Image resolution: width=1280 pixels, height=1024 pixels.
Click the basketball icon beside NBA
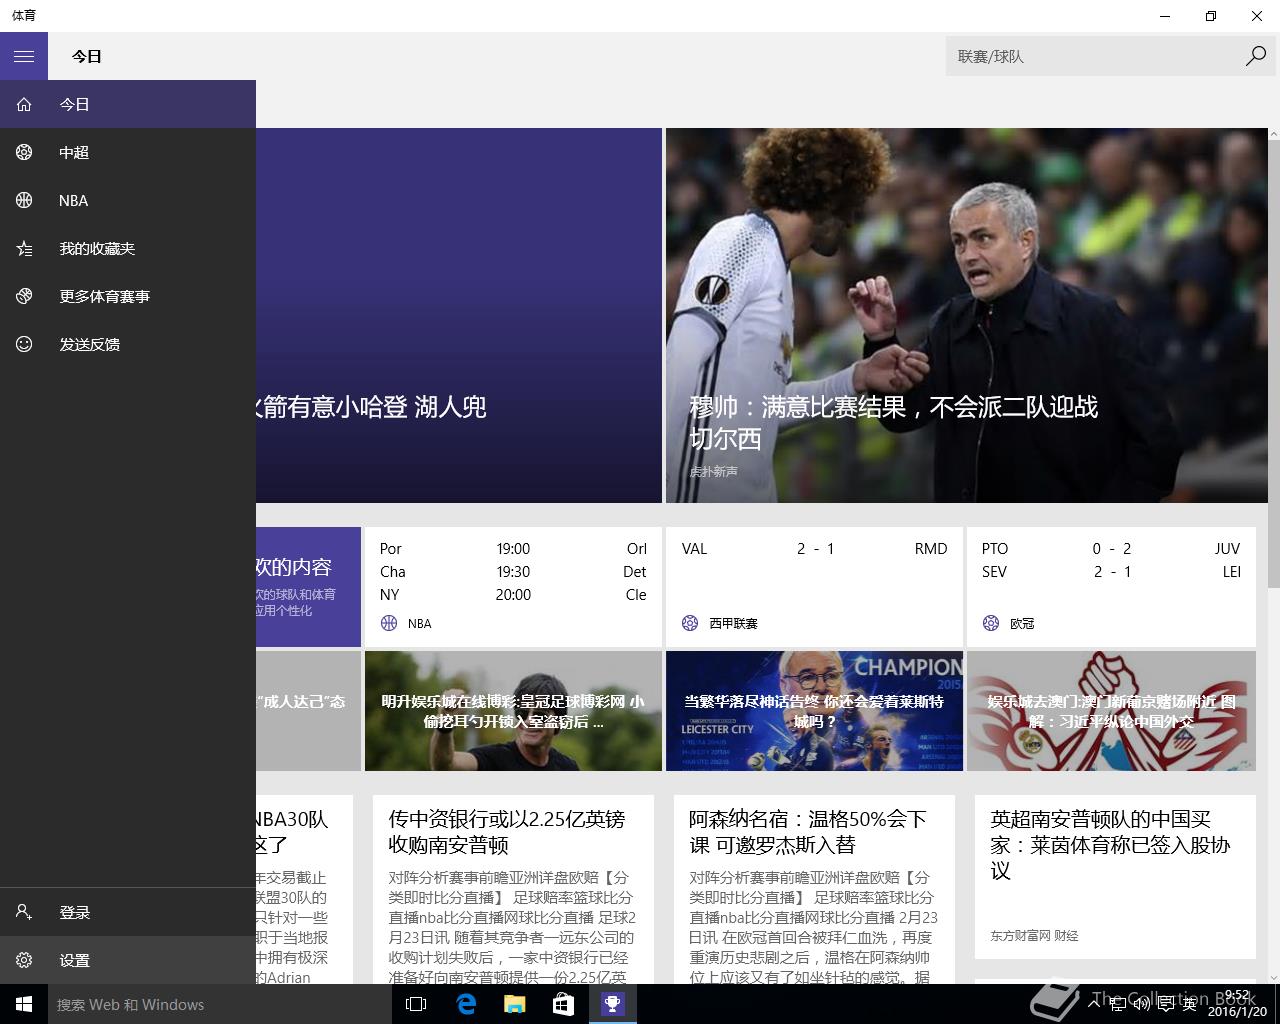tap(24, 200)
